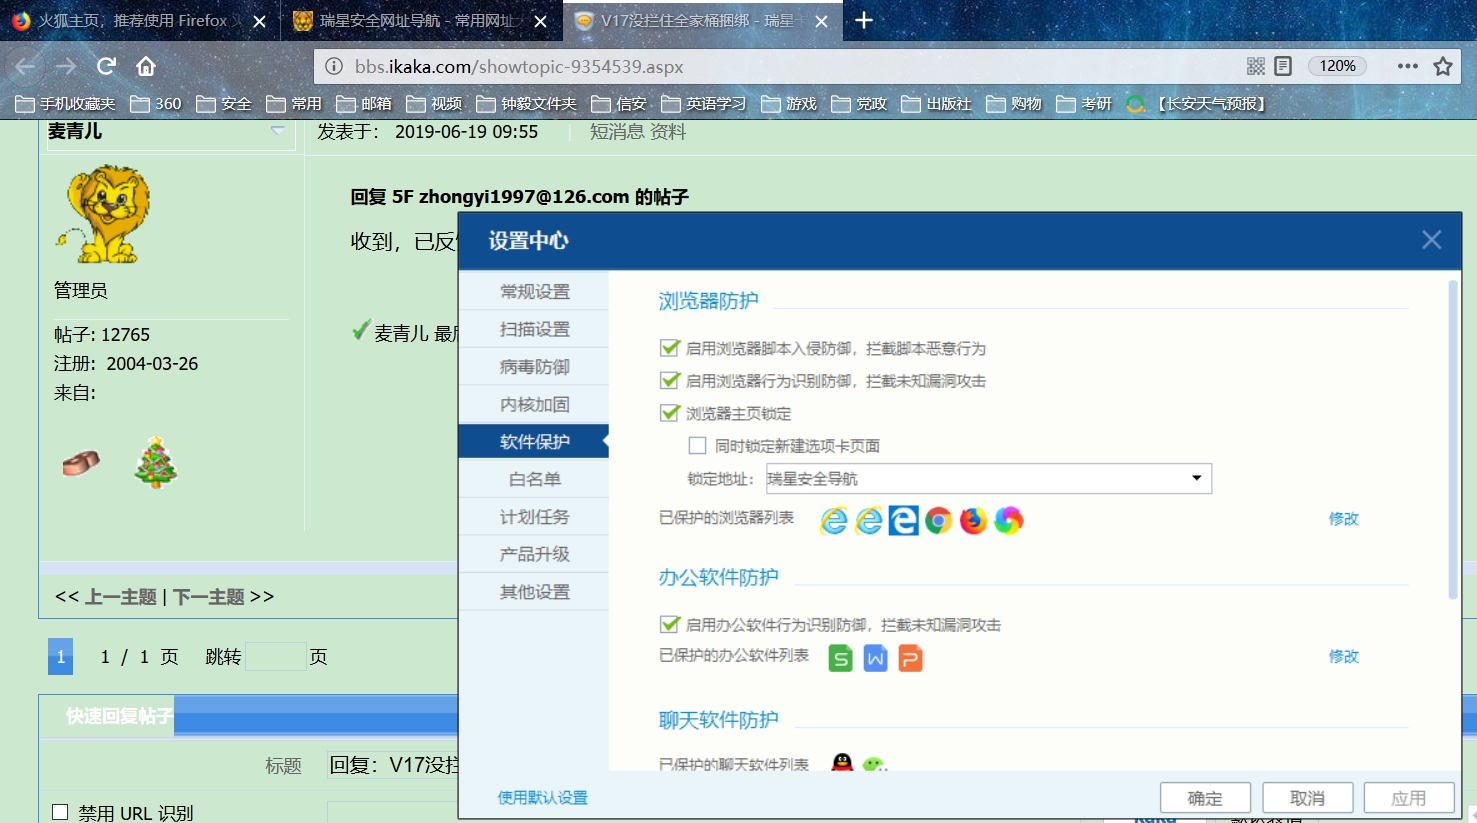Click 确定 to confirm settings
This screenshot has height=823, width=1477.
click(x=1205, y=798)
